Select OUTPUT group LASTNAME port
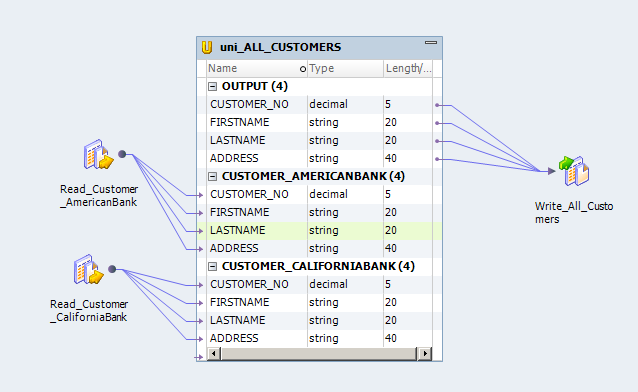638x392 pixels. click(319, 140)
